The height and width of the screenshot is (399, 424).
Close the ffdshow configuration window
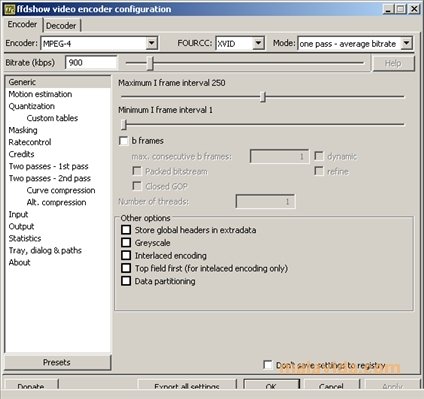click(414, 9)
